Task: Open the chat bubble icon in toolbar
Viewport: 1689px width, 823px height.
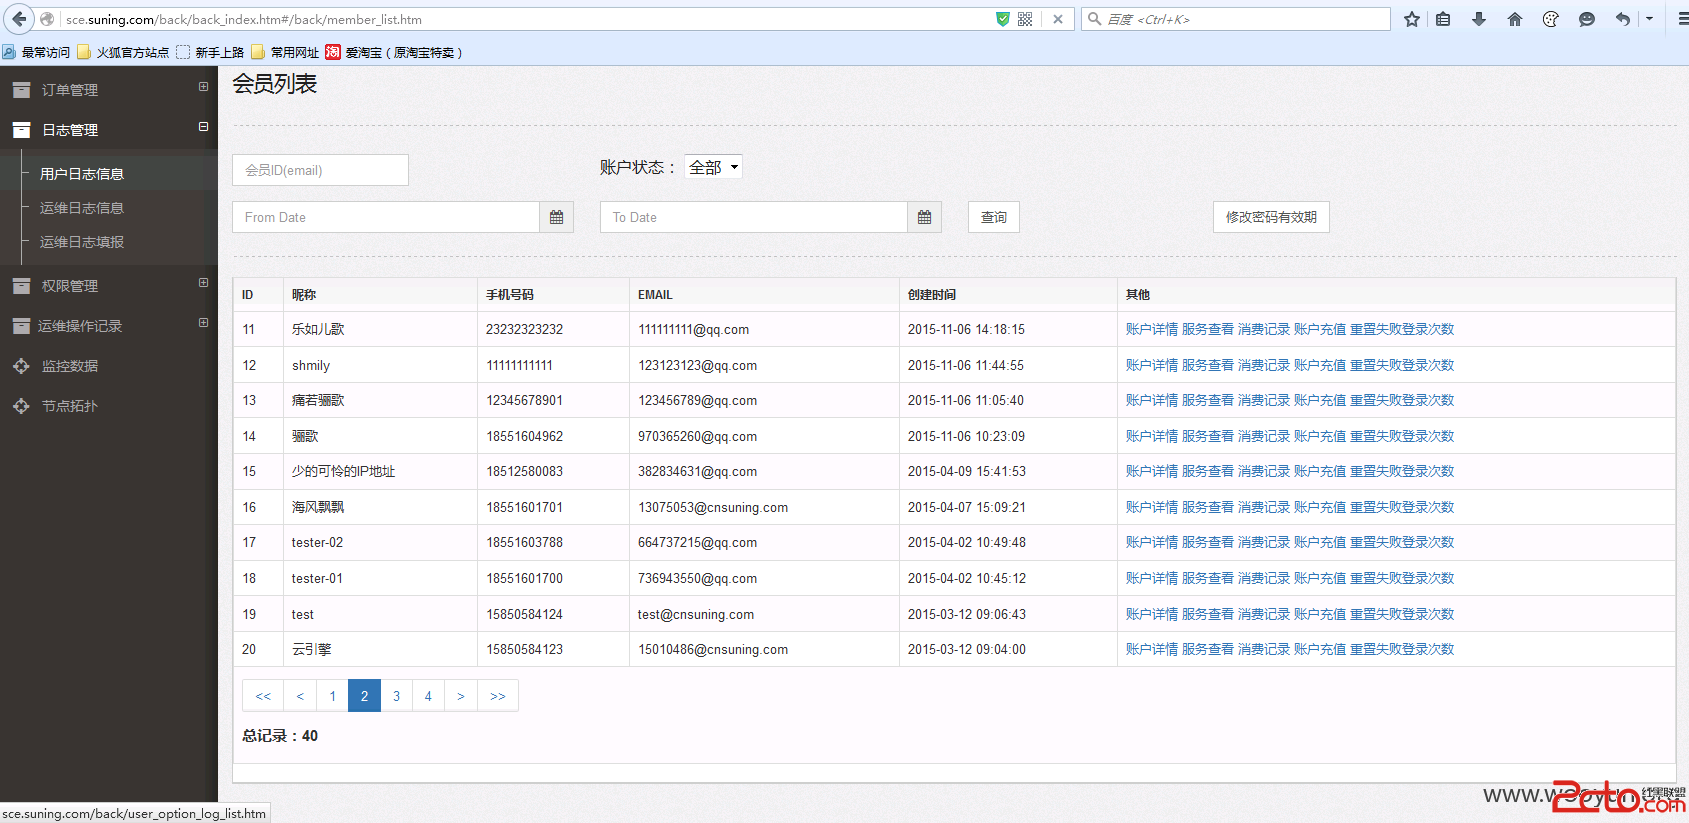Action: [x=1587, y=19]
